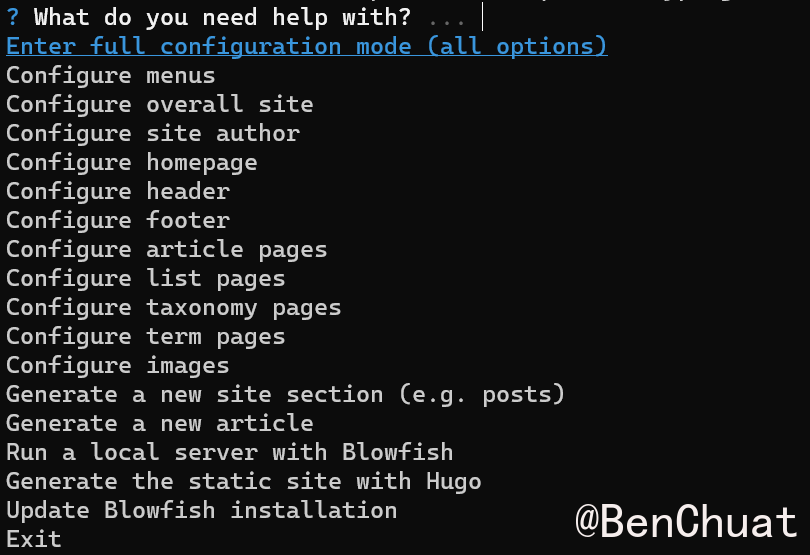Select Configure header entry
The height and width of the screenshot is (555, 810).
tap(117, 191)
